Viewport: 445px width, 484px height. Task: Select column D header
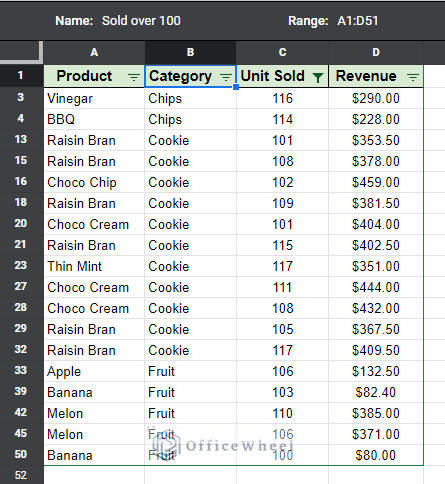coord(376,52)
